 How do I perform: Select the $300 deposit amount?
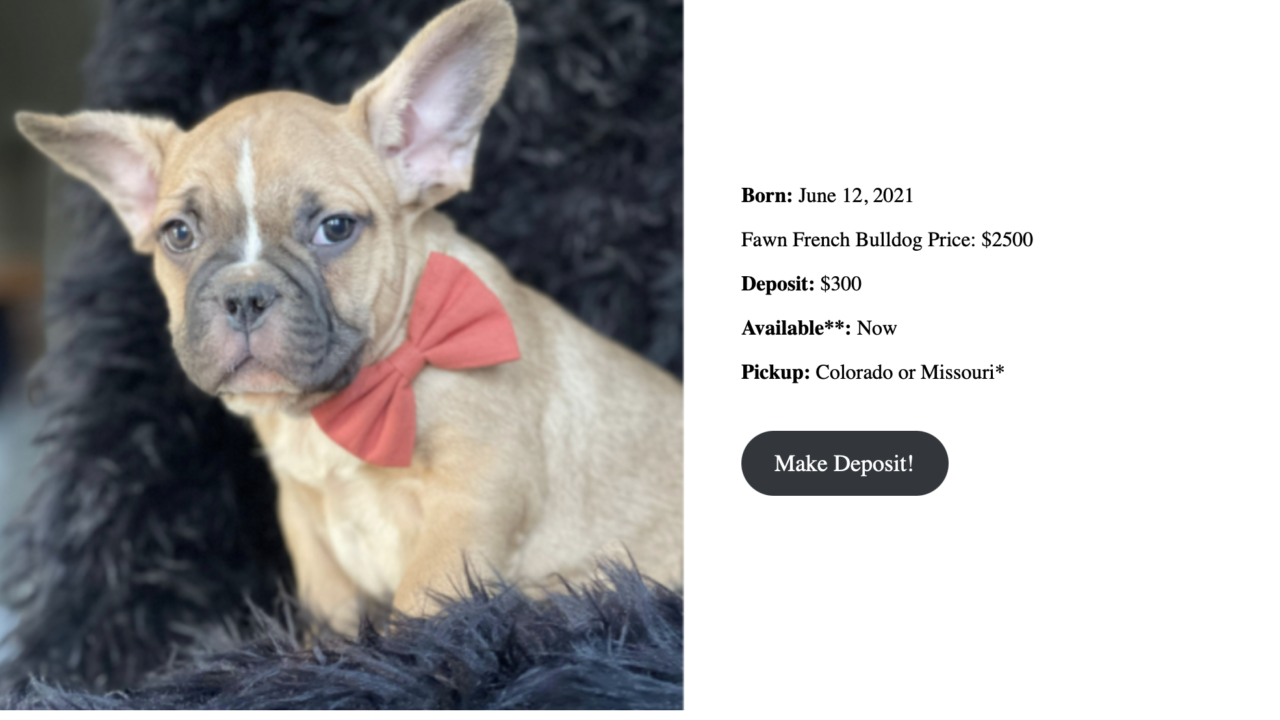coord(841,284)
